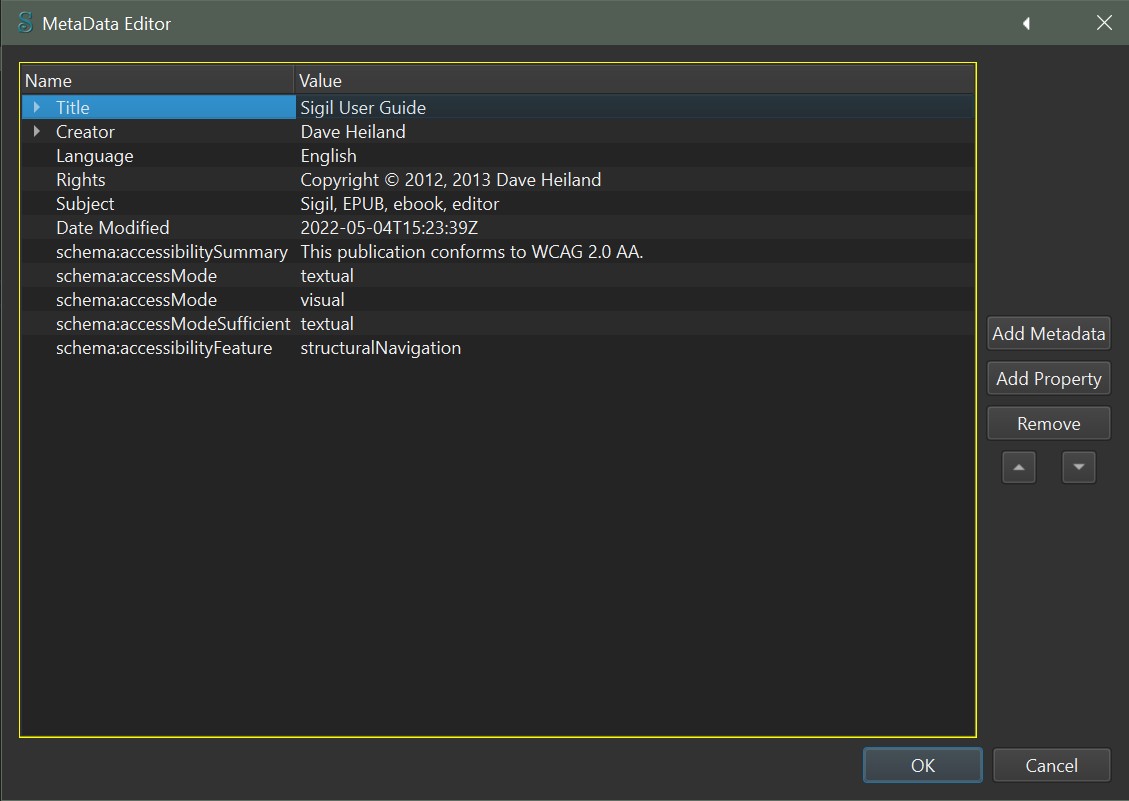
Task: Select the Rights row
Action: point(498,179)
